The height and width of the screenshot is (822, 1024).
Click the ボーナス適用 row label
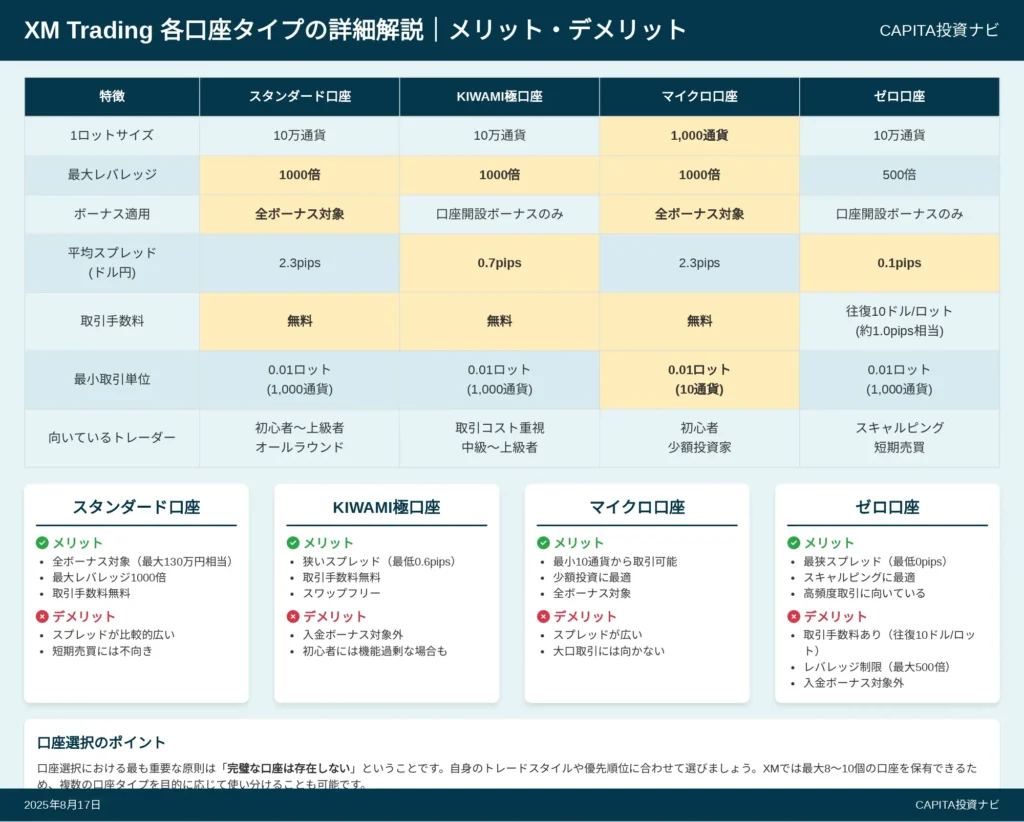112,214
